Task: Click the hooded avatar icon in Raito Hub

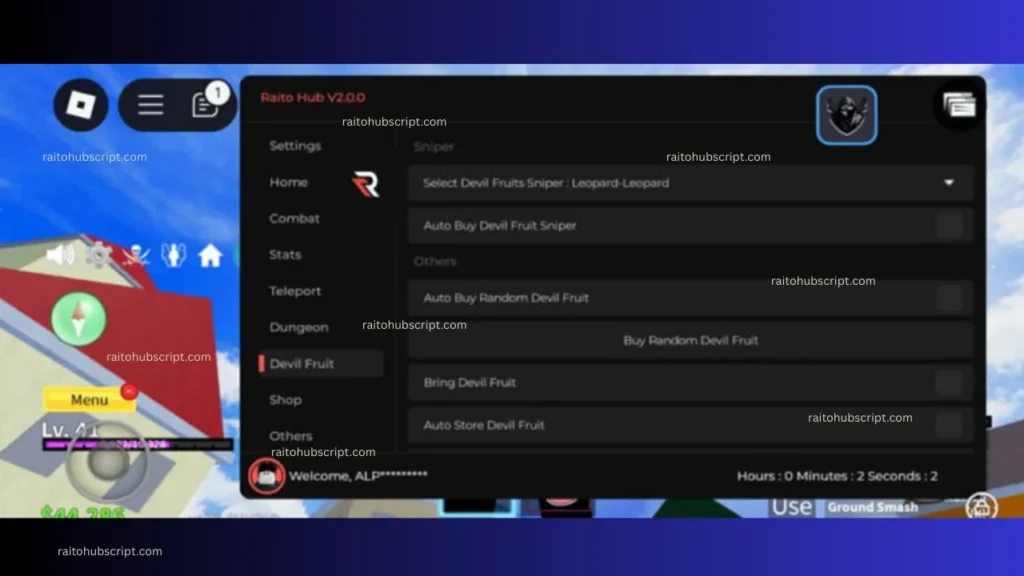Action: (846, 115)
